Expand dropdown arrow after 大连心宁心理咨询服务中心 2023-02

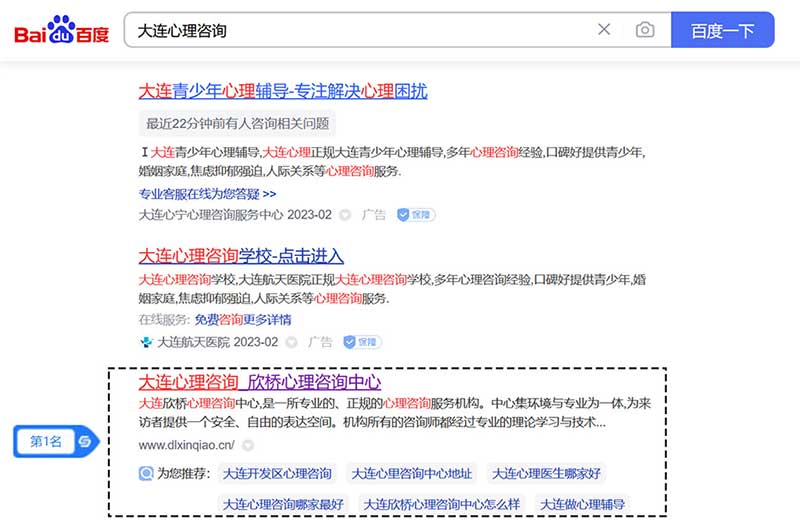[x=345, y=214]
